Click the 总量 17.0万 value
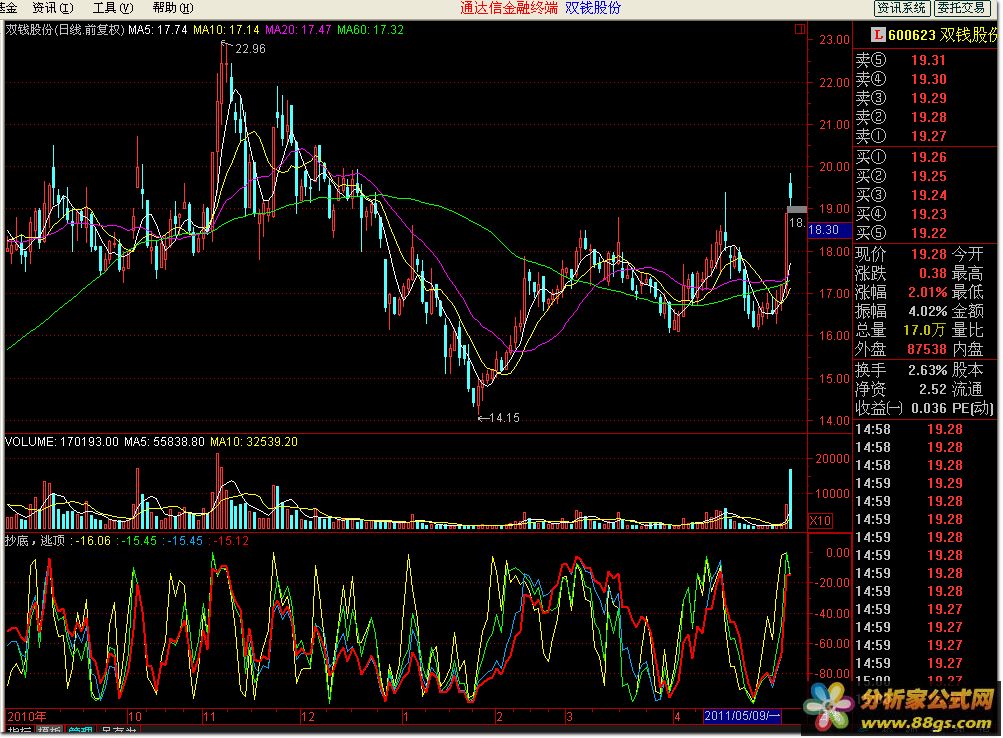This screenshot has height=738, width=1003. pyautogui.click(x=924, y=331)
